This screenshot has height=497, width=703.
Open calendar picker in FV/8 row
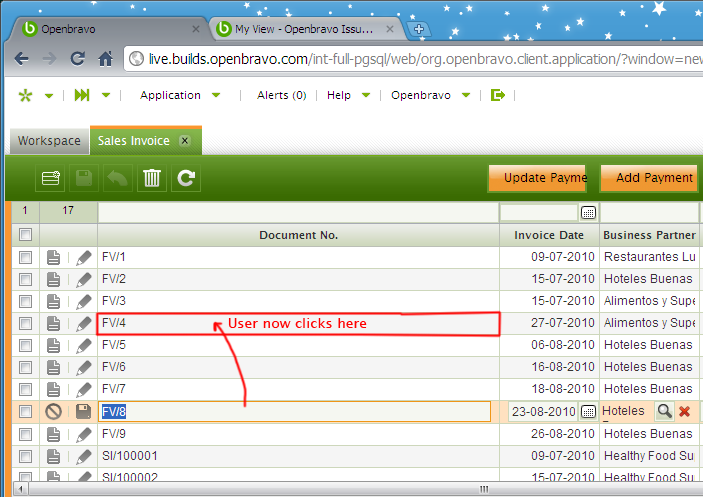click(x=588, y=411)
